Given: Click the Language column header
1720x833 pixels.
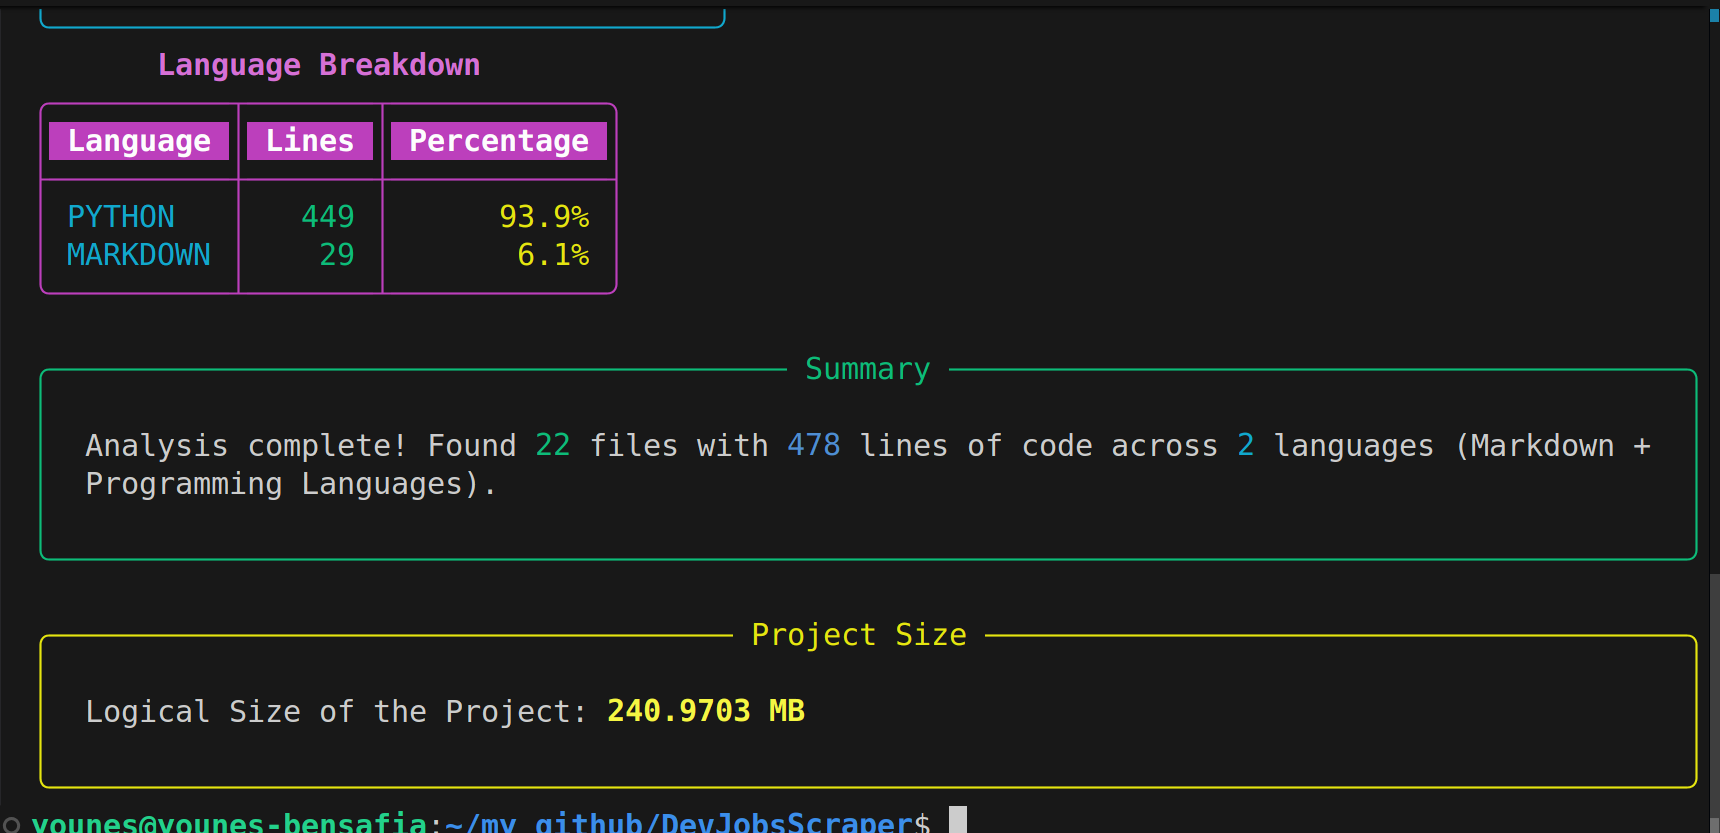Looking at the screenshot, I should click(139, 141).
